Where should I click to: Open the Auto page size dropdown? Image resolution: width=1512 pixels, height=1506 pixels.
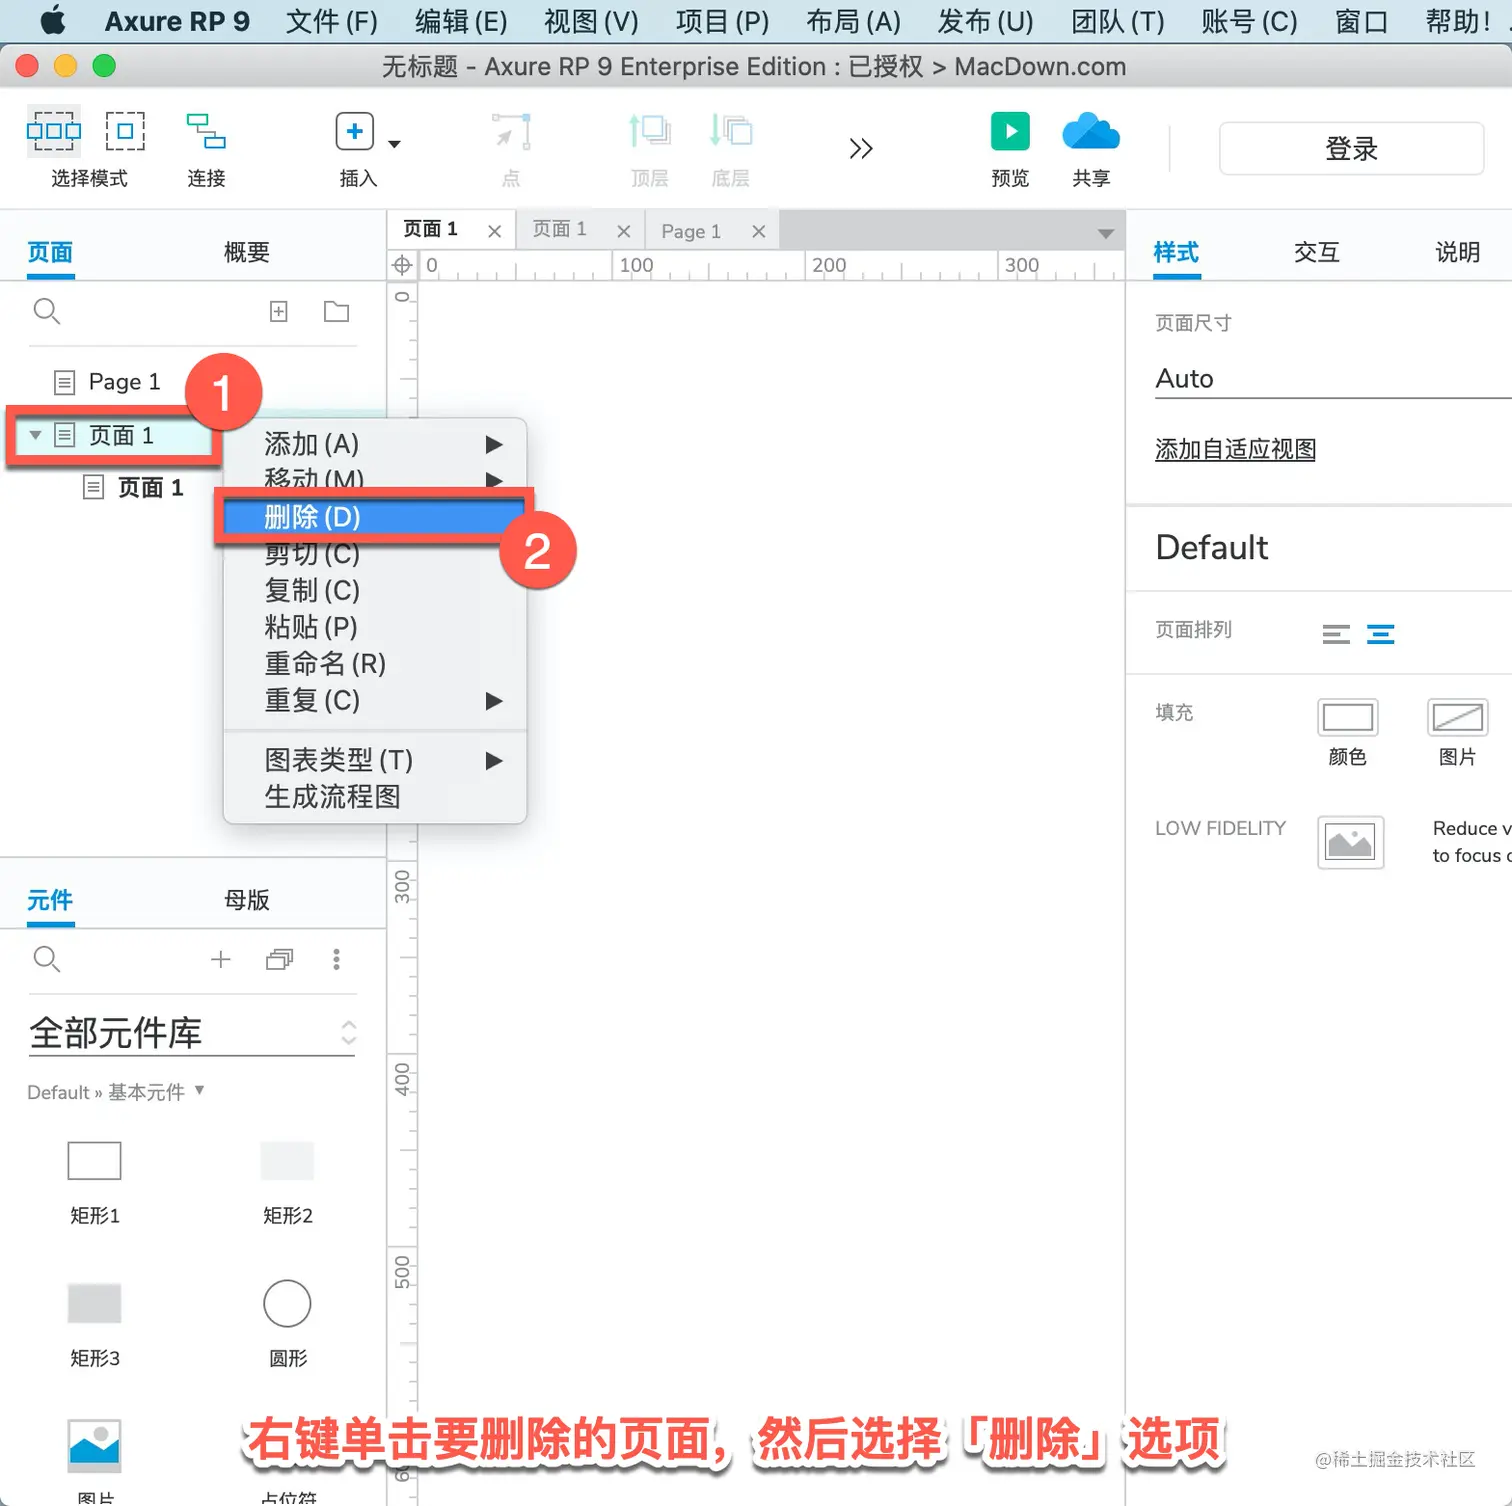coord(1333,379)
